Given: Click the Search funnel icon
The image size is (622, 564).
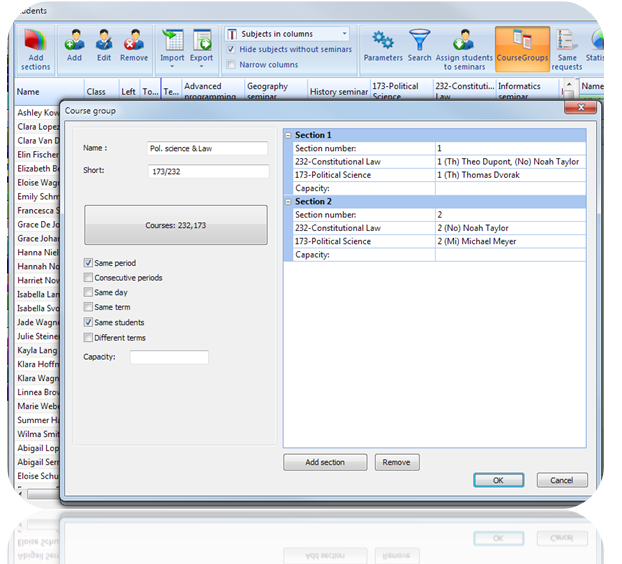Looking at the screenshot, I should tap(420, 41).
